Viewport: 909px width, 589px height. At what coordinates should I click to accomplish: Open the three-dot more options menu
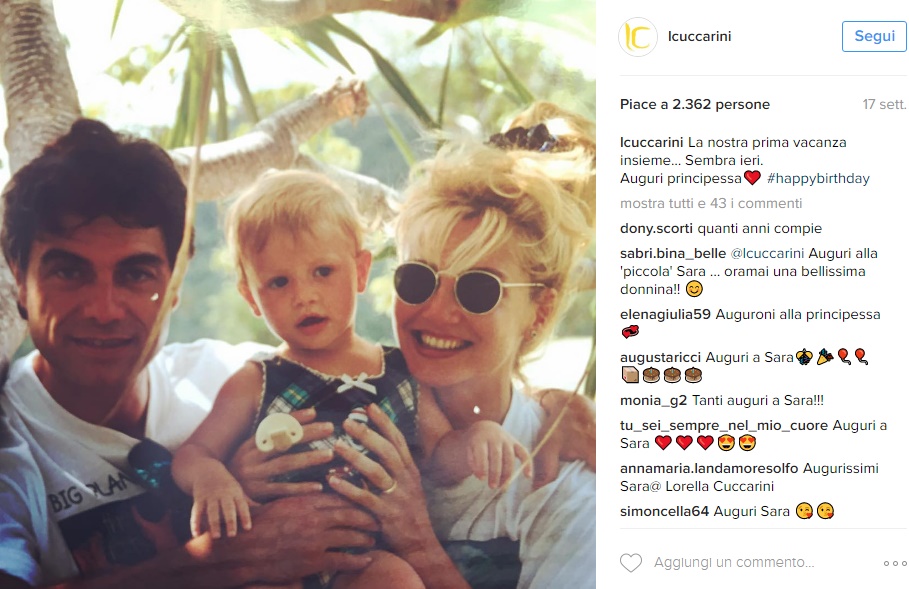tap(895, 563)
